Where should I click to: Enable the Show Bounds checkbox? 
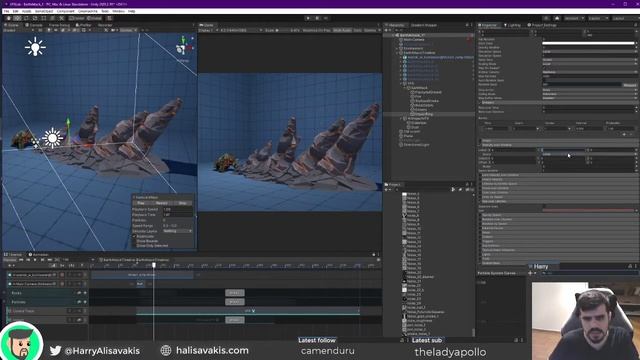pyautogui.click(x=134, y=241)
